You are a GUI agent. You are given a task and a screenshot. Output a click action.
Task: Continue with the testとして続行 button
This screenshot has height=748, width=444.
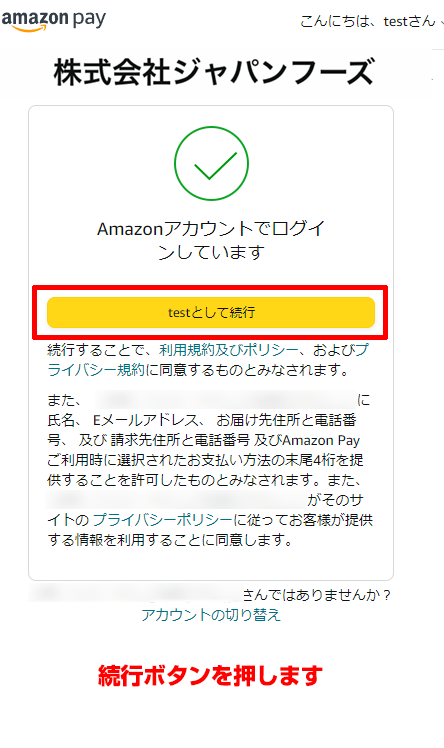click(x=211, y=312)
